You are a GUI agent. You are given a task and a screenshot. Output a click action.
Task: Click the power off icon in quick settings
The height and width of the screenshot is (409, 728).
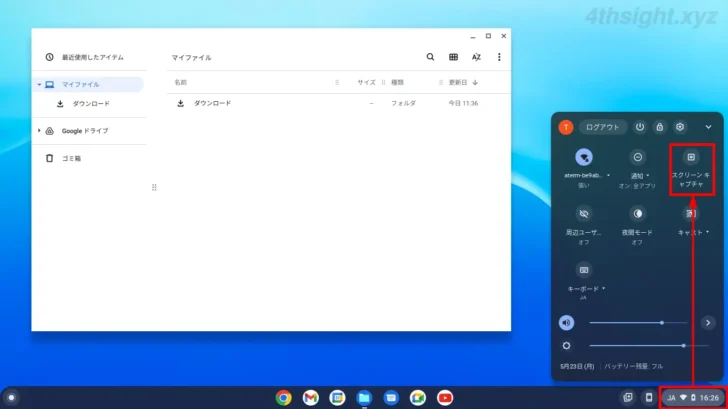click(x=640, y=127)
